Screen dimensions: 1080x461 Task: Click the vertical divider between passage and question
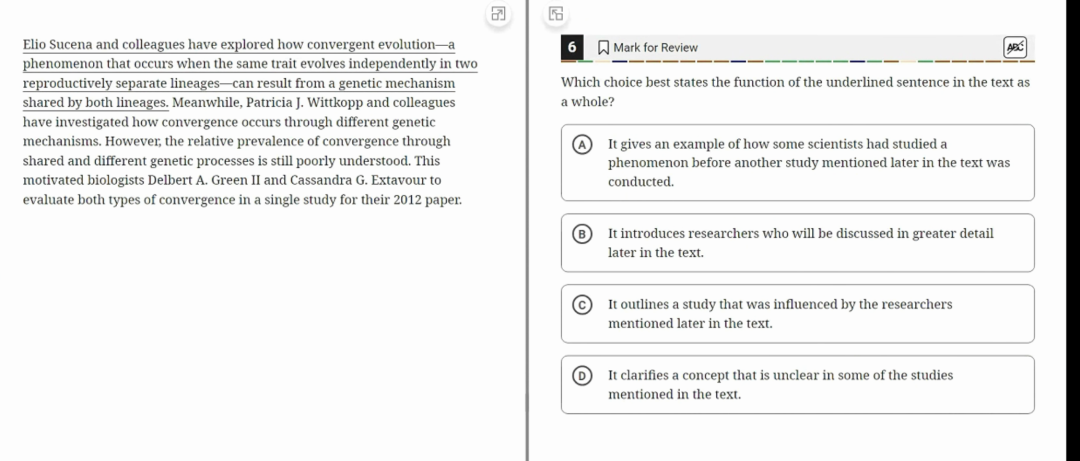point(528,230)
